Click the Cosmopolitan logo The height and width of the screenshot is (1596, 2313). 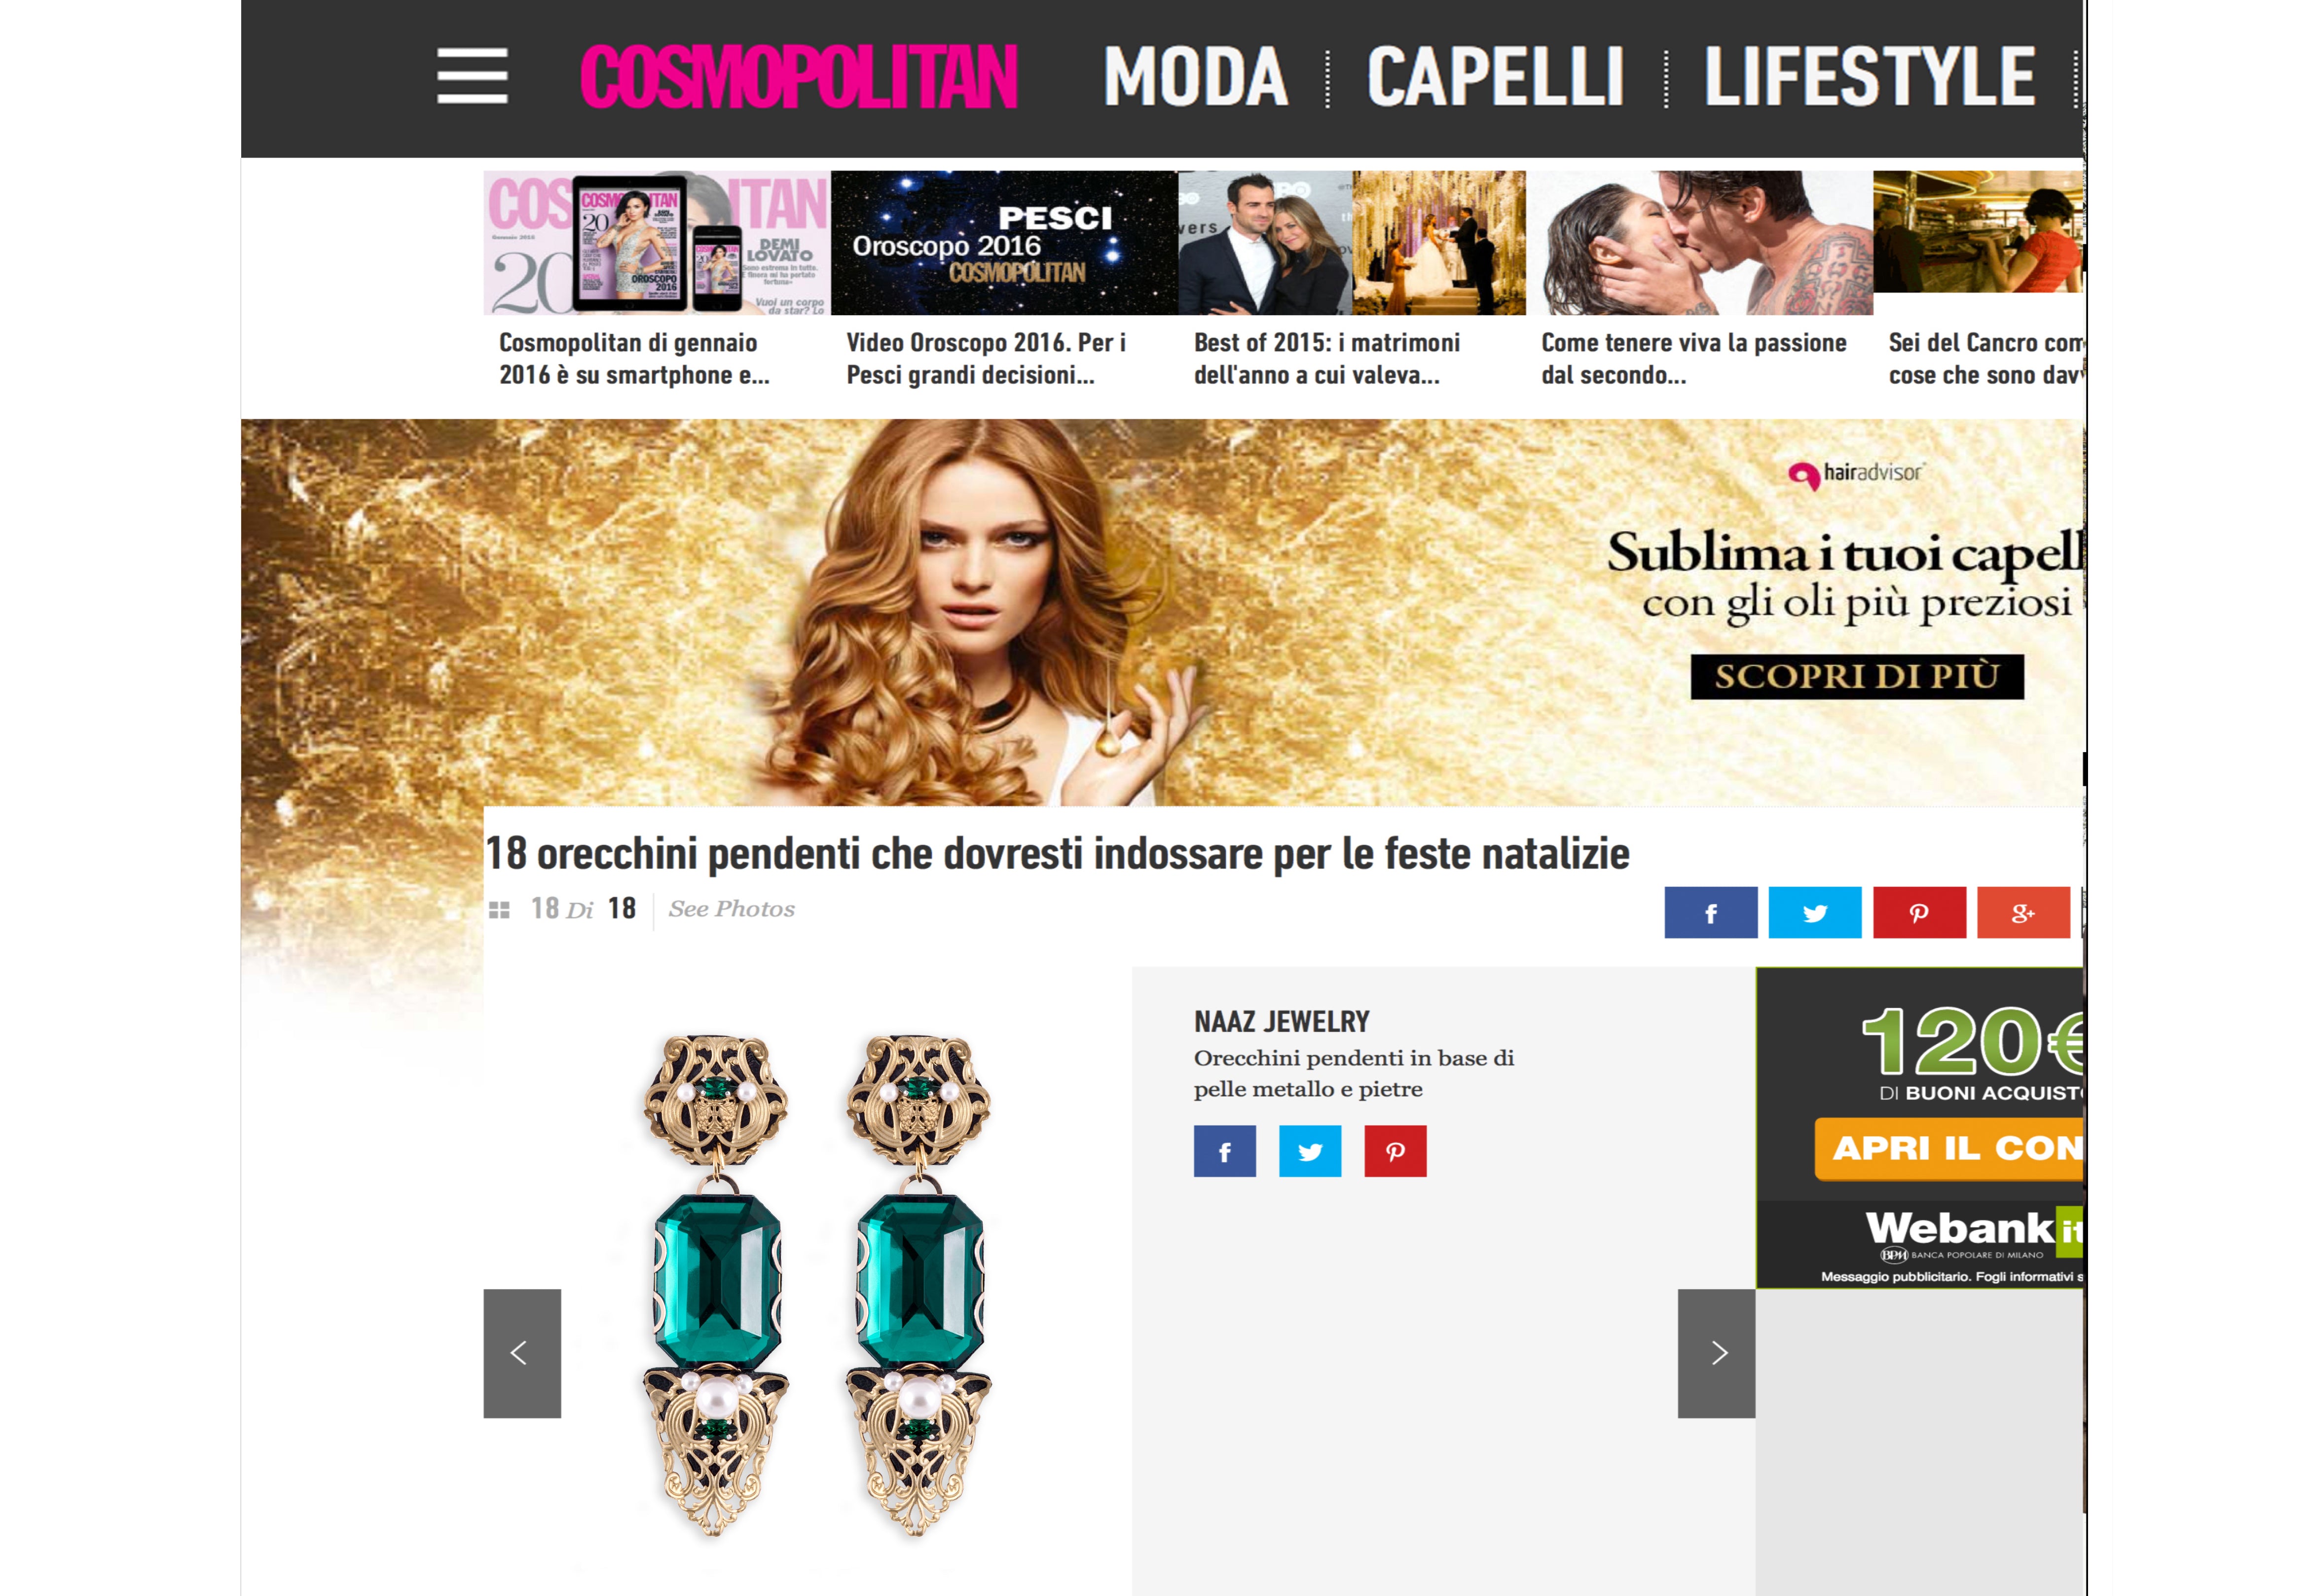coord(799,77)
